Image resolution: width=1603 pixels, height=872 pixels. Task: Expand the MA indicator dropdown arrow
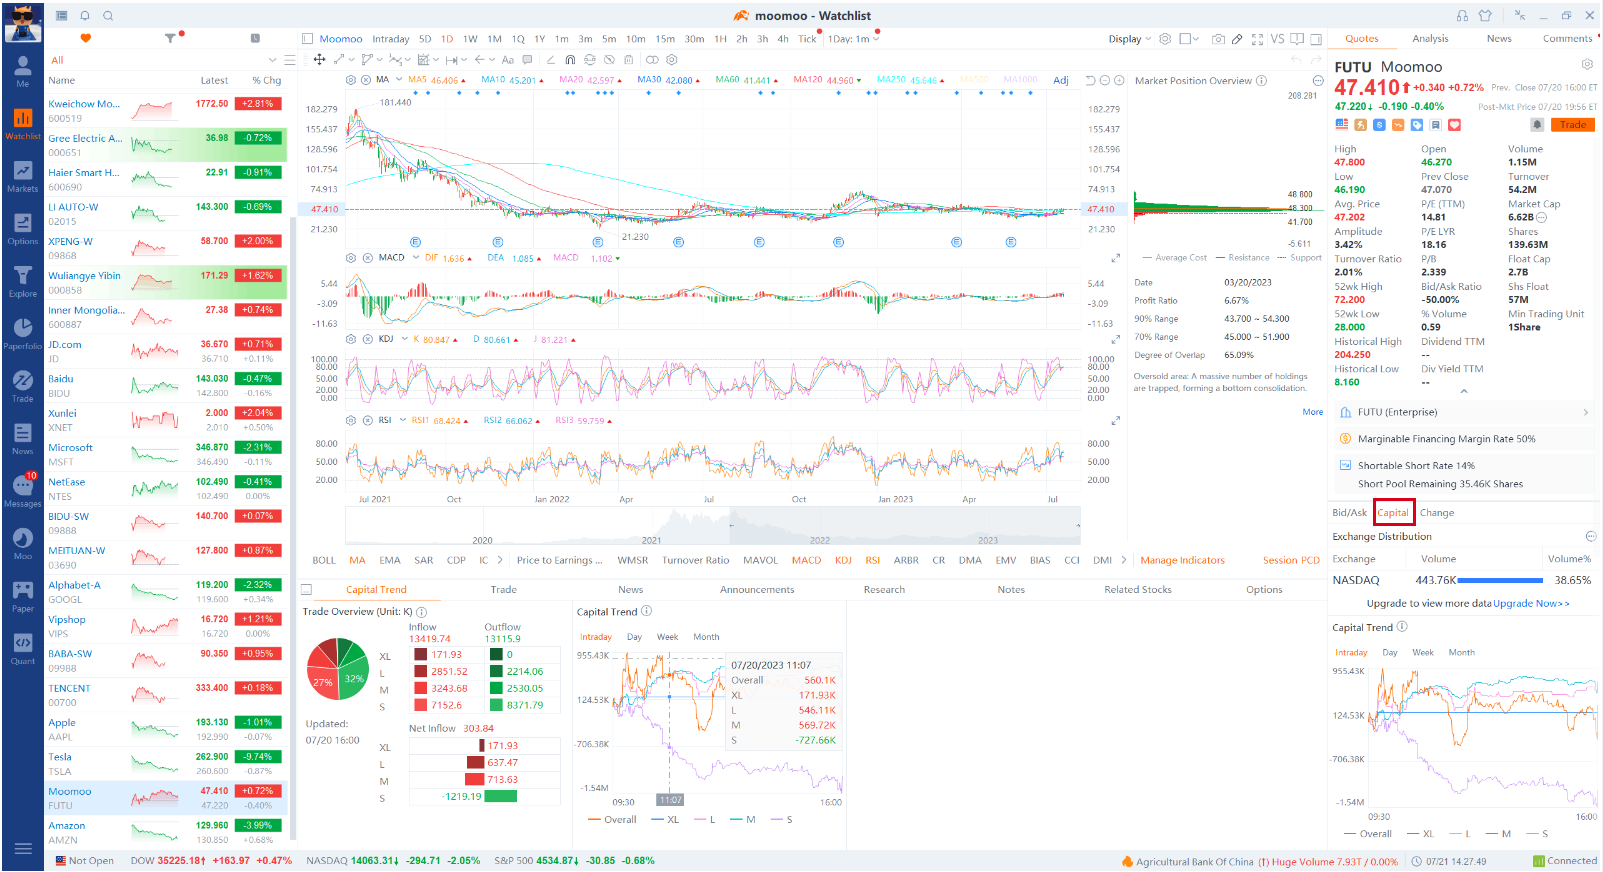click(399, 79)
